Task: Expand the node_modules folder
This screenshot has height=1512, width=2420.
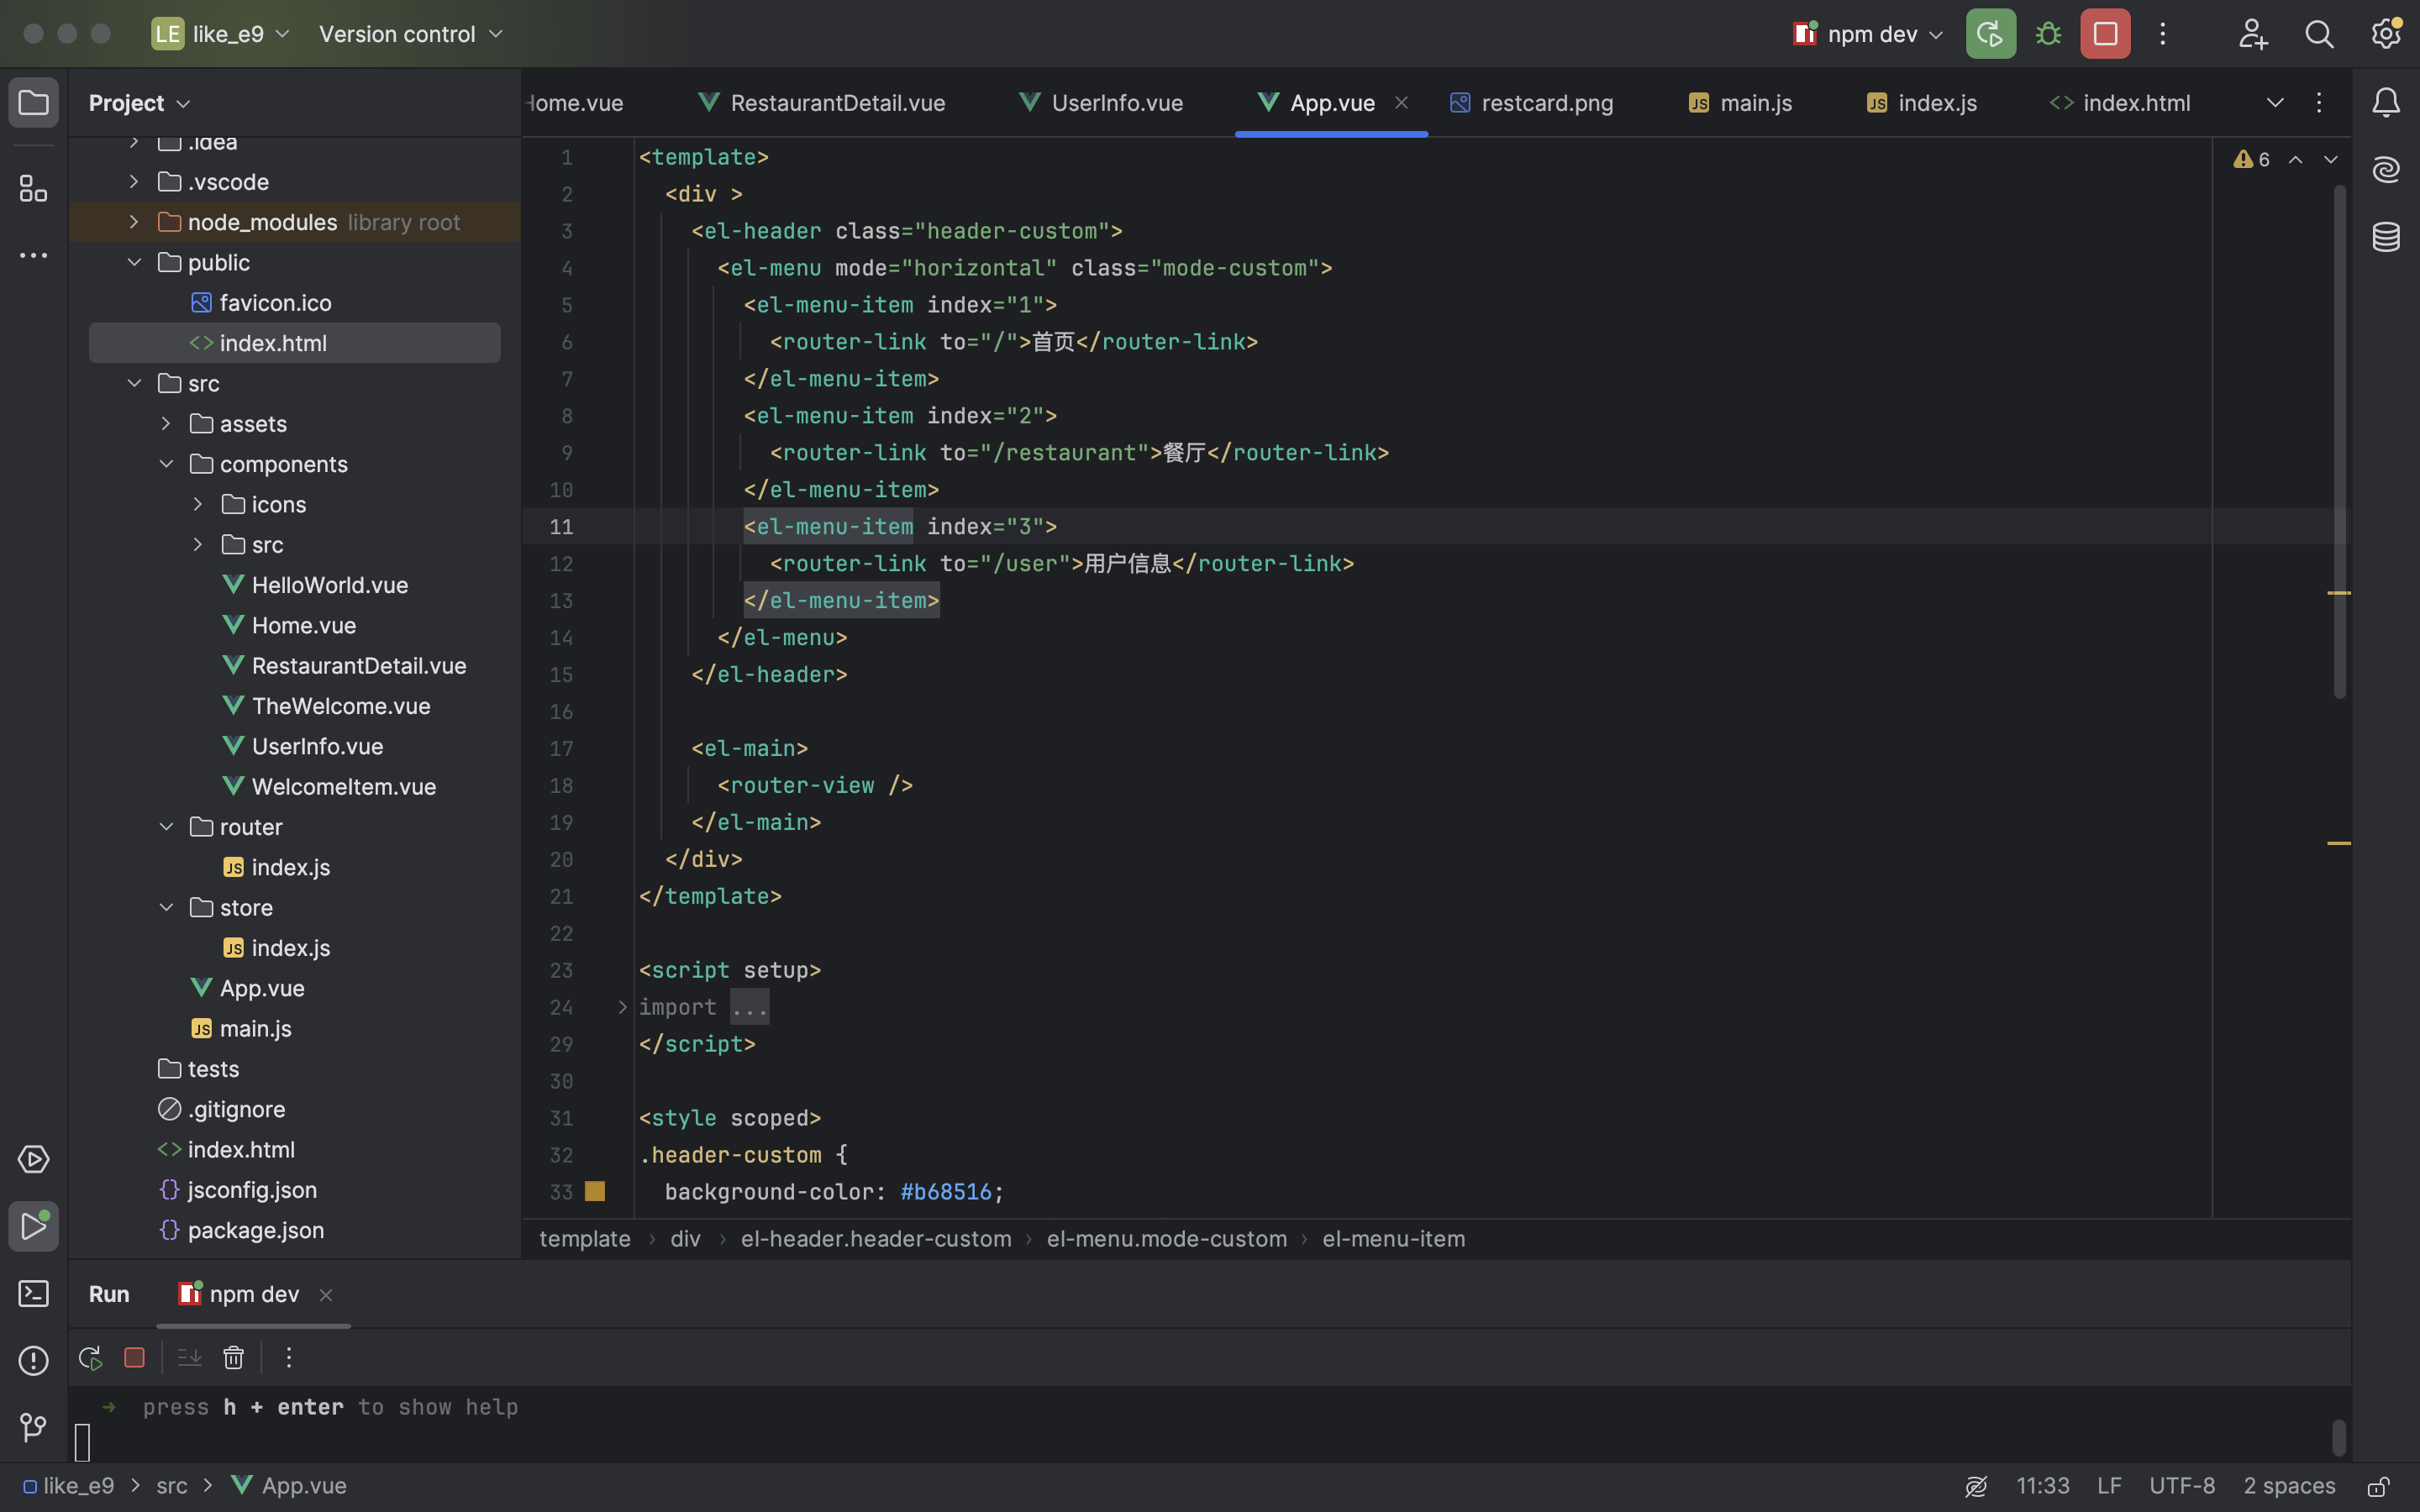Action: 134,222
